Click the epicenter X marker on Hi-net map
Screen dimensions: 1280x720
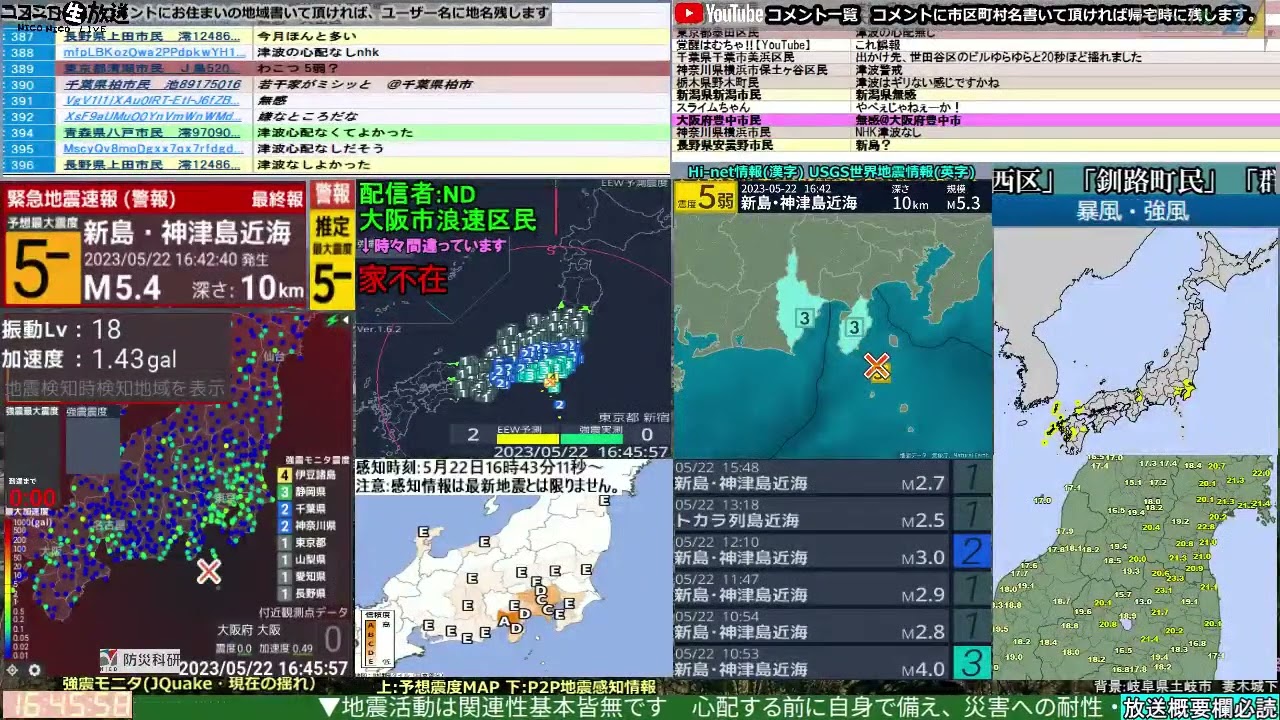coord(876,366)
